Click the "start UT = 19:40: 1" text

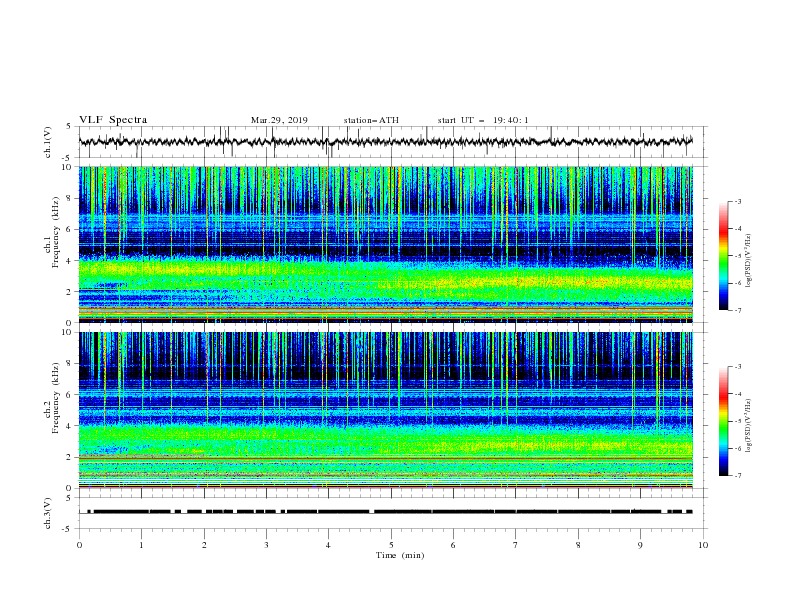coord(483,120)
